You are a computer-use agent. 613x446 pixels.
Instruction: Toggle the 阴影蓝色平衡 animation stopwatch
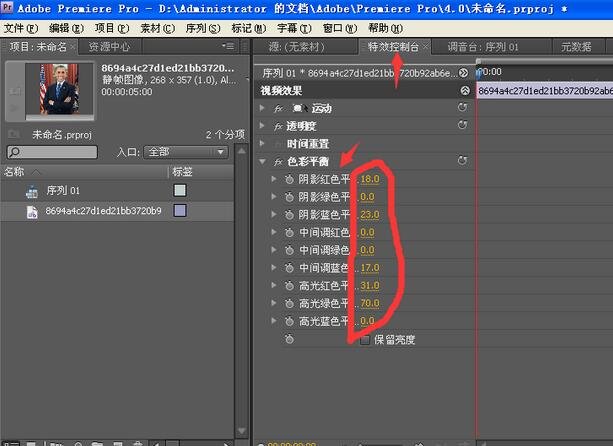(x=289, y=215)
